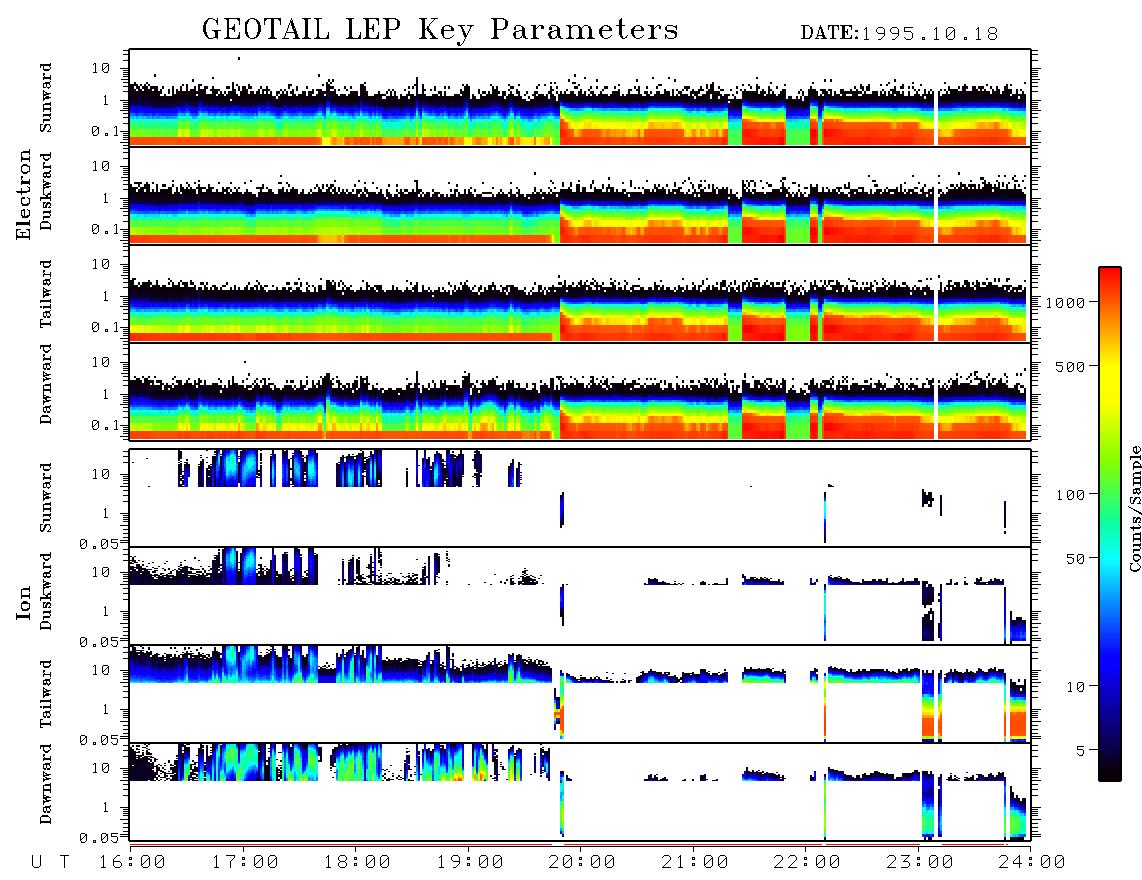This screenshot has height=880, width=1142.
Task: Click the Electron 'Dawnward' panel label
Action: [x=46, y=384]
